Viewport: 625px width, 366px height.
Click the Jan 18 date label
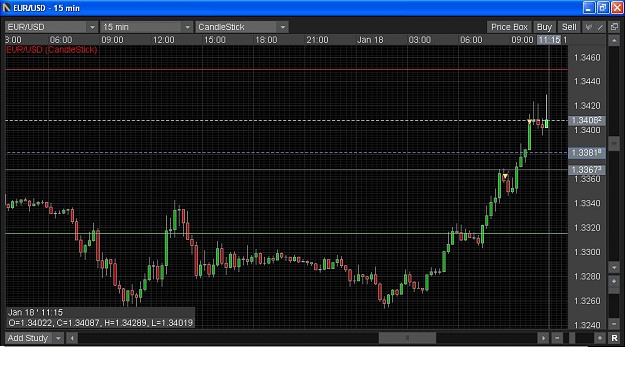[x=370, y=40]
